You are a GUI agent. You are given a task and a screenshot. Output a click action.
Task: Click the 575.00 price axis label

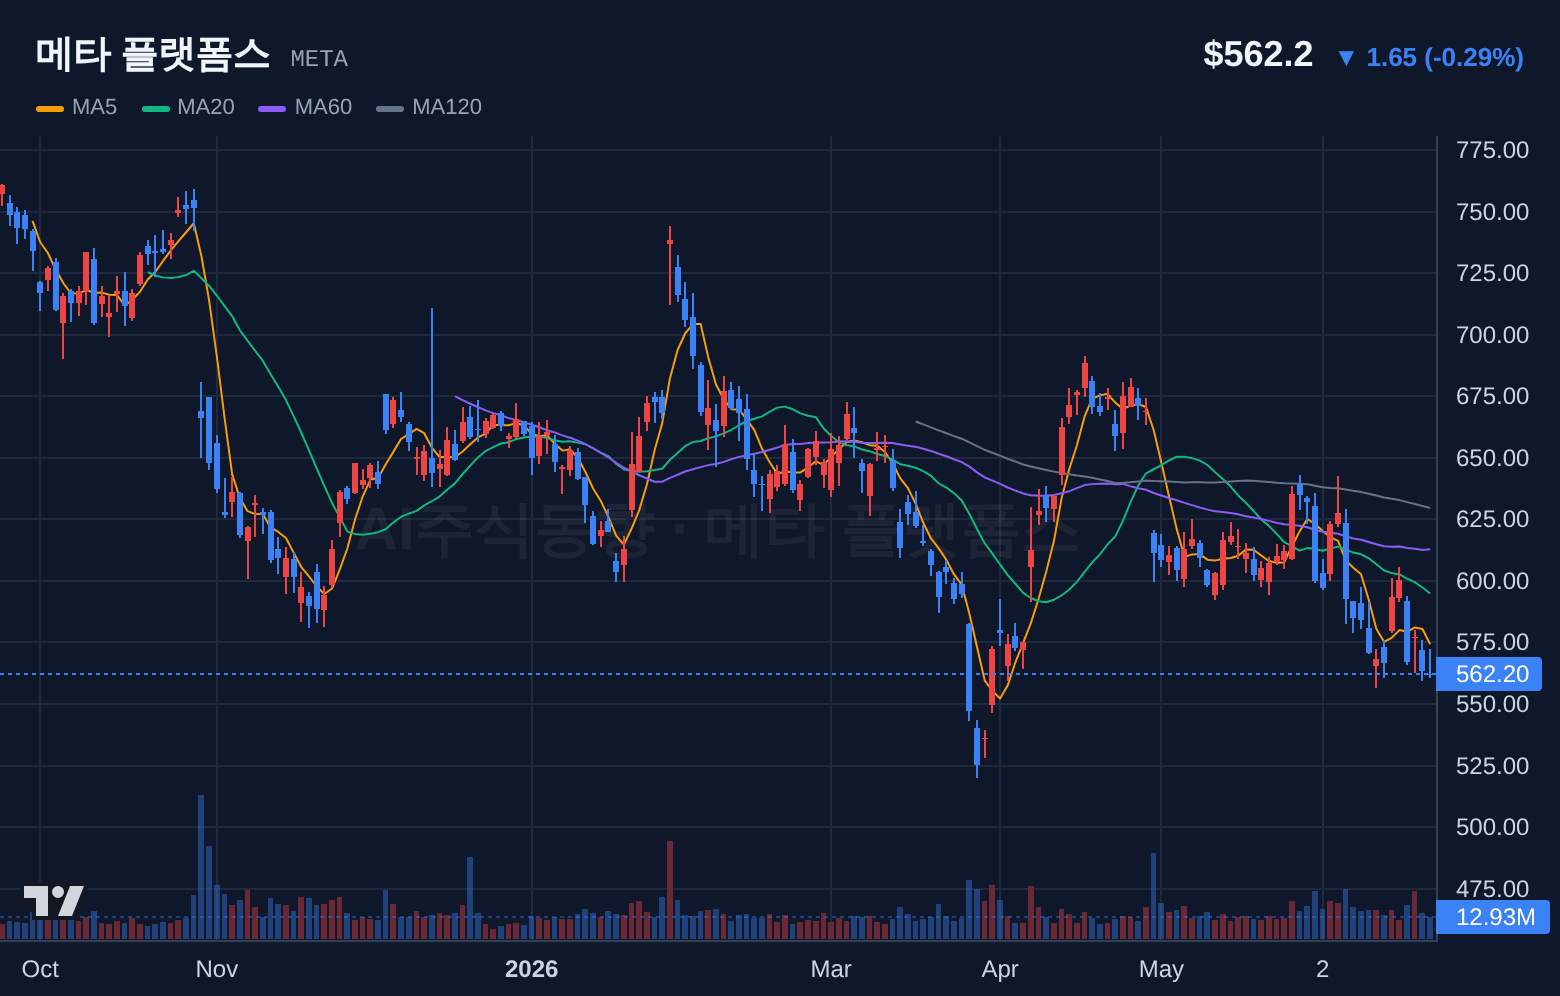click(x=1492, y=642)
